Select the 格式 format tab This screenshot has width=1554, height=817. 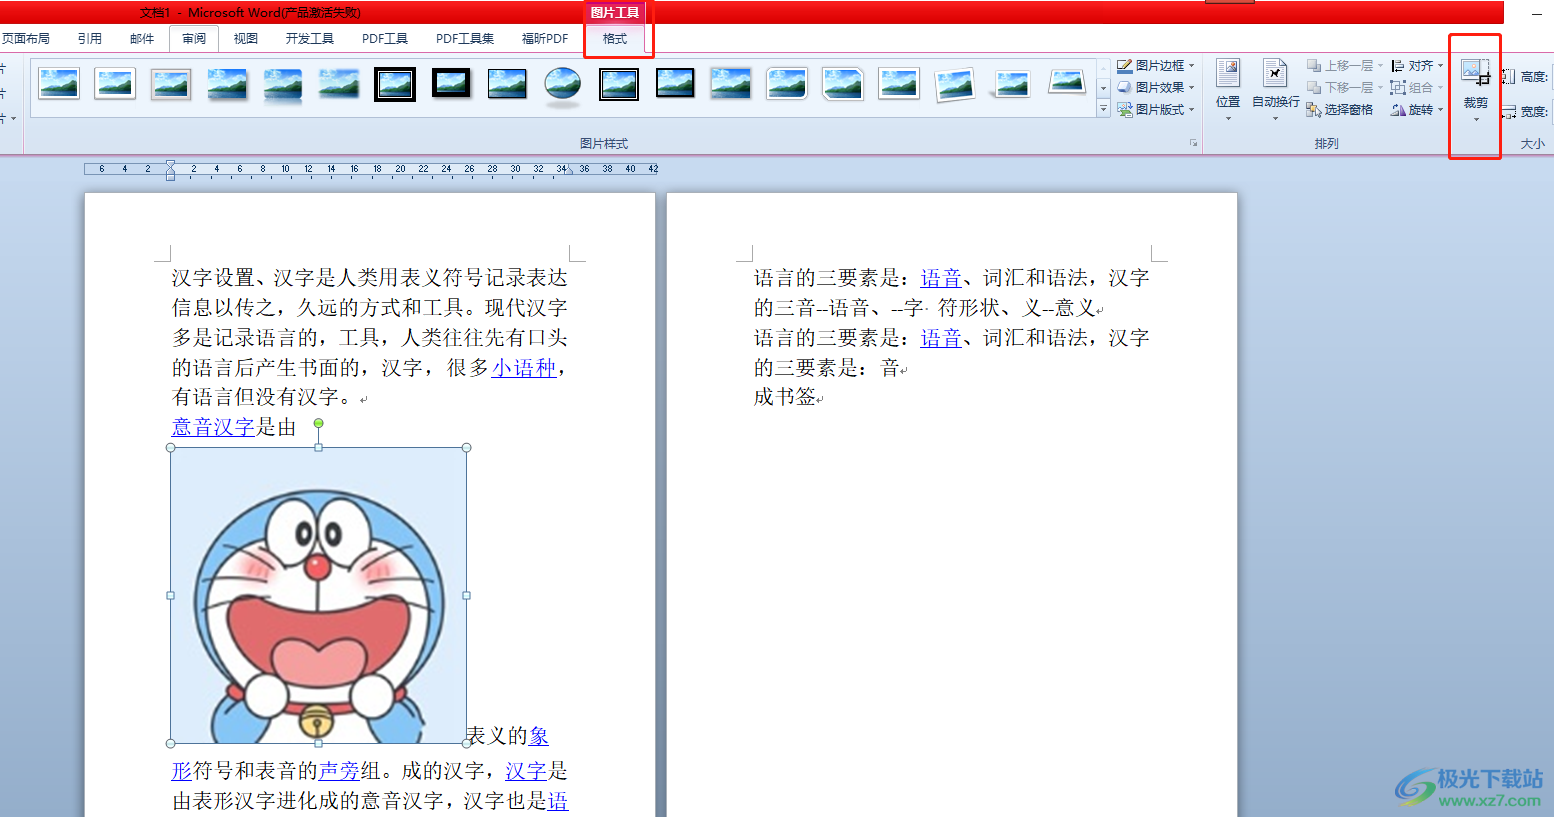click(615, 38)
